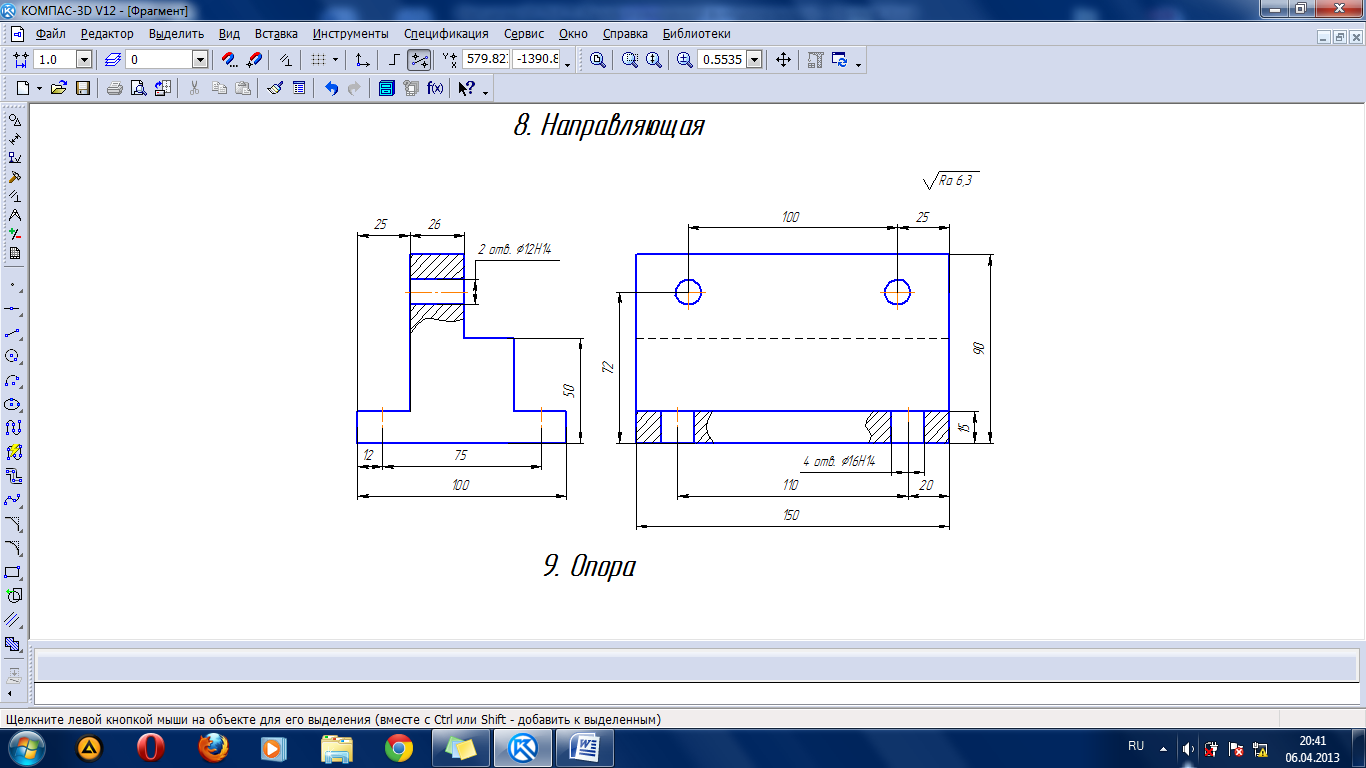This screenshot has width=1366, height=768.
Task: Click the X coordinate field 579.82
Action: pos(486,60)
